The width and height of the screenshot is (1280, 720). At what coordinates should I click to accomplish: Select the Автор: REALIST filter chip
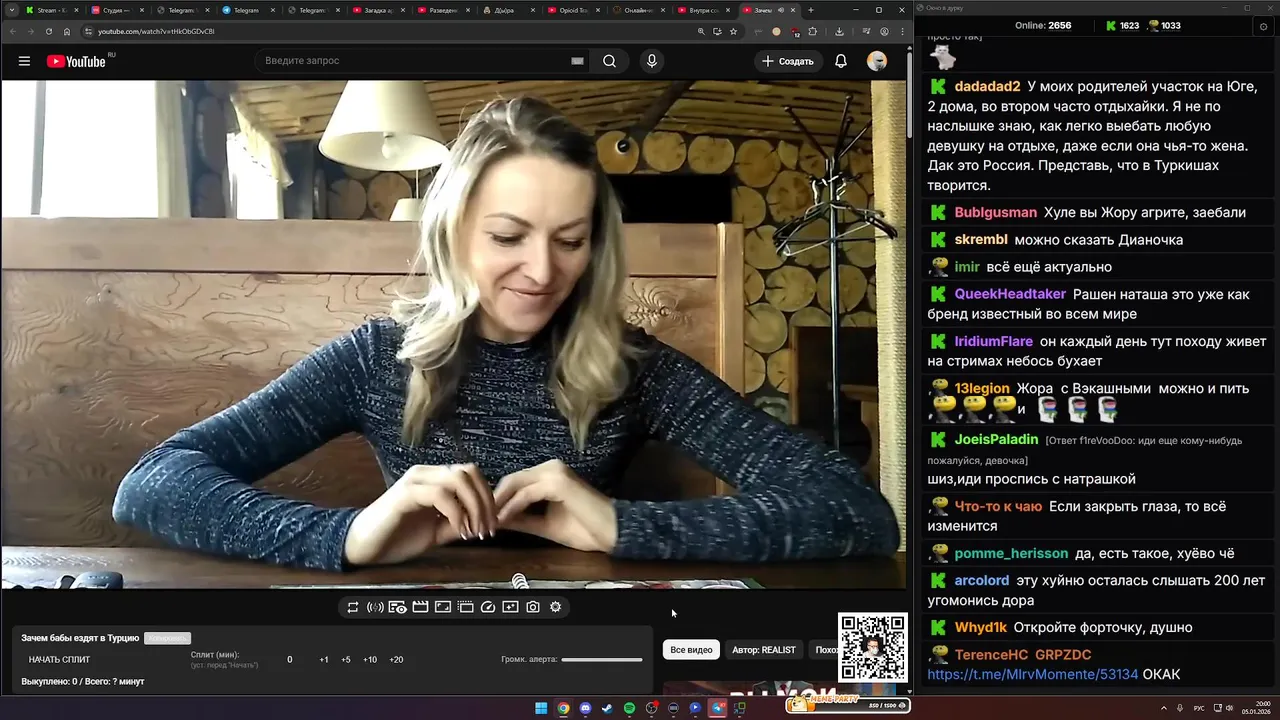pyautogui.click(x=764, y=650)
